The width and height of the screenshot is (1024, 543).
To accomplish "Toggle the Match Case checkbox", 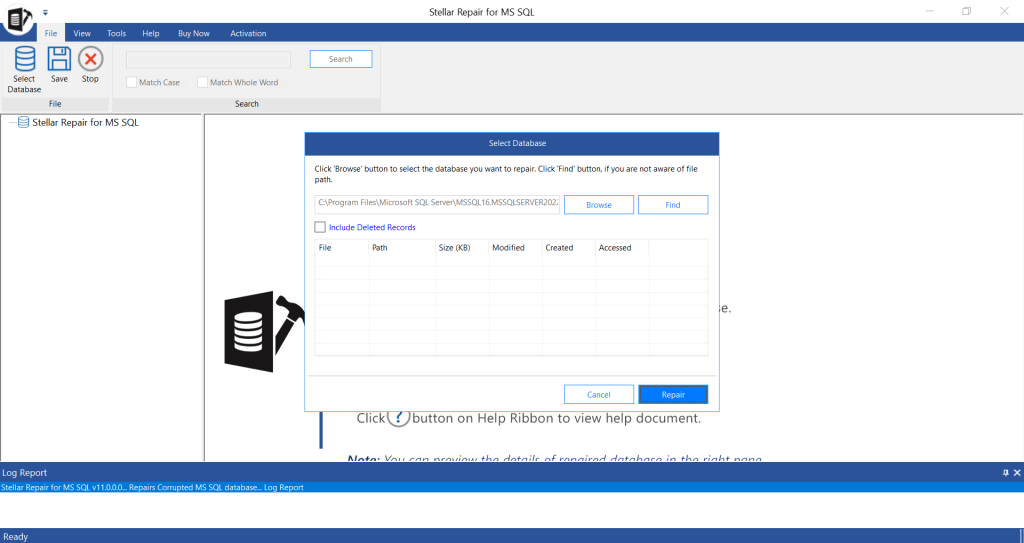I will (x=132, y=82).
